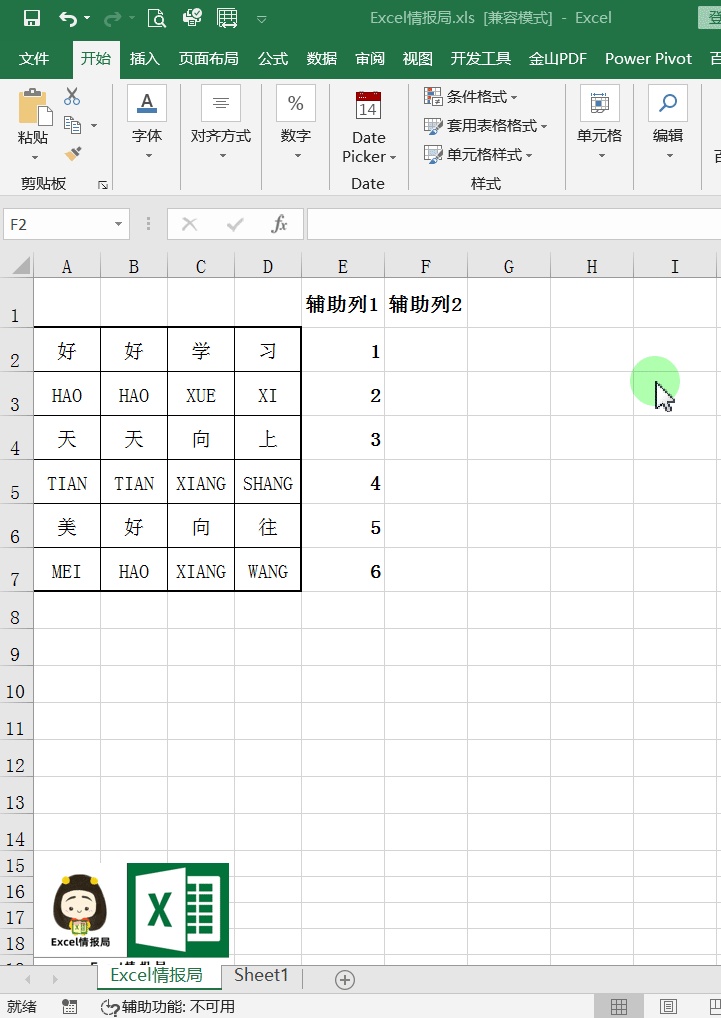Image resolution: width=721 pixels, height=1018 pixels.
Task: Open the 开发工具 ribbon tab
Action: (481, 59)
